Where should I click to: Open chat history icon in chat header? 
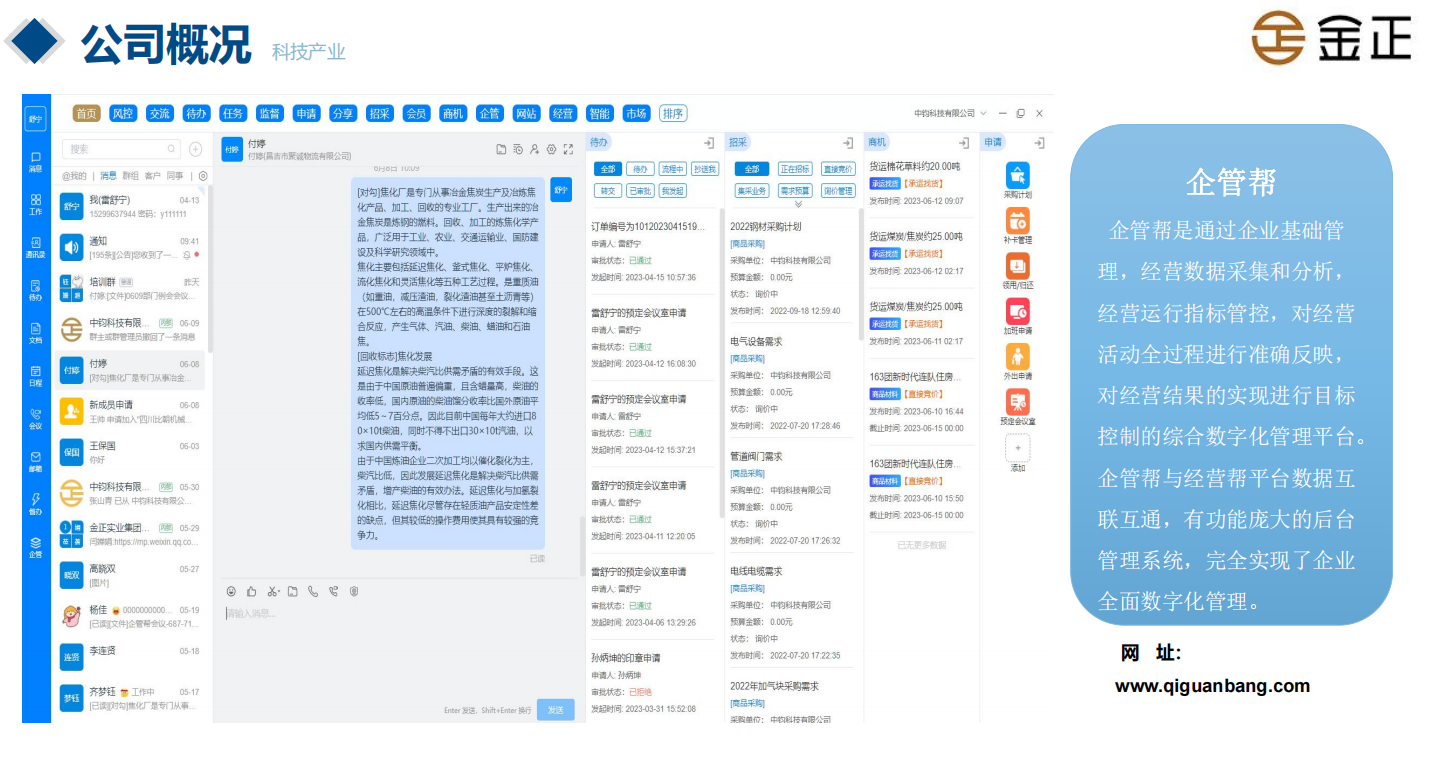tap(518, 149)
